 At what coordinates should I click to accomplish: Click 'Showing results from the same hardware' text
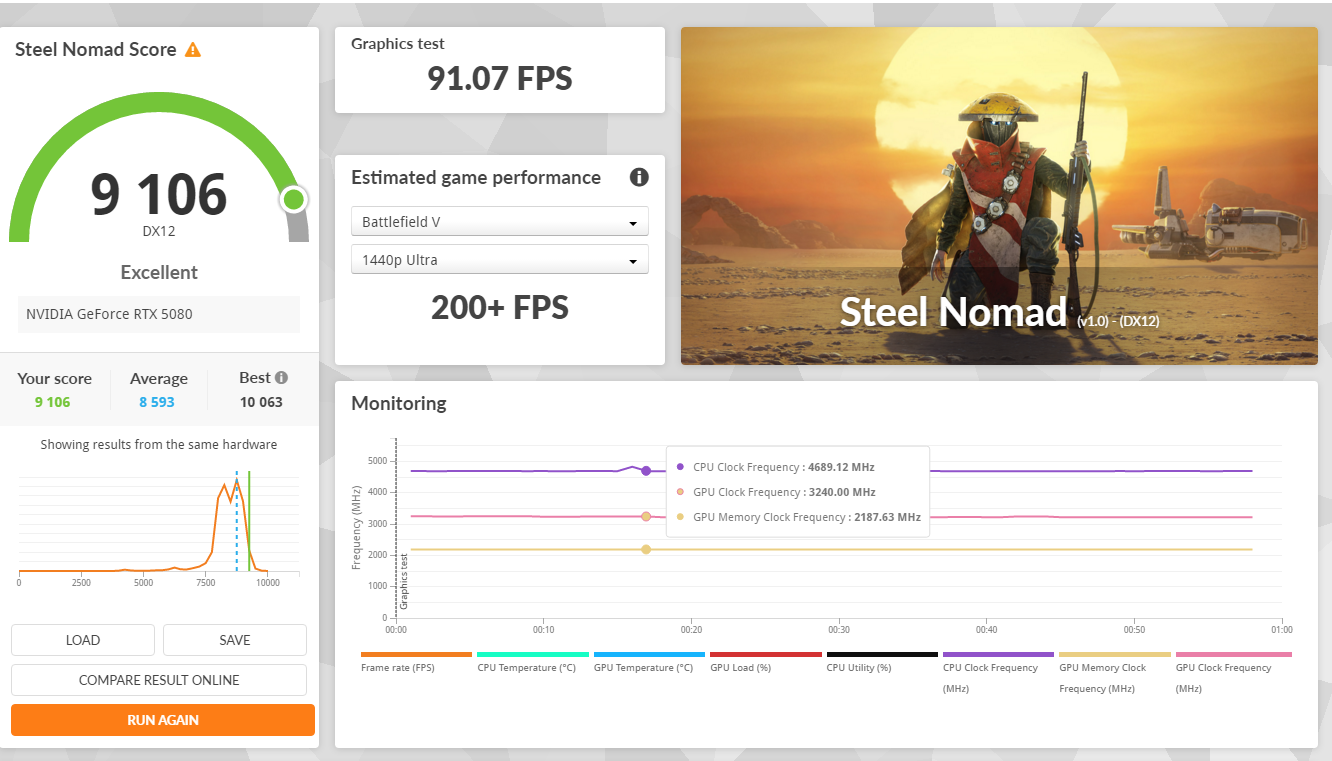tap(159, 445)
